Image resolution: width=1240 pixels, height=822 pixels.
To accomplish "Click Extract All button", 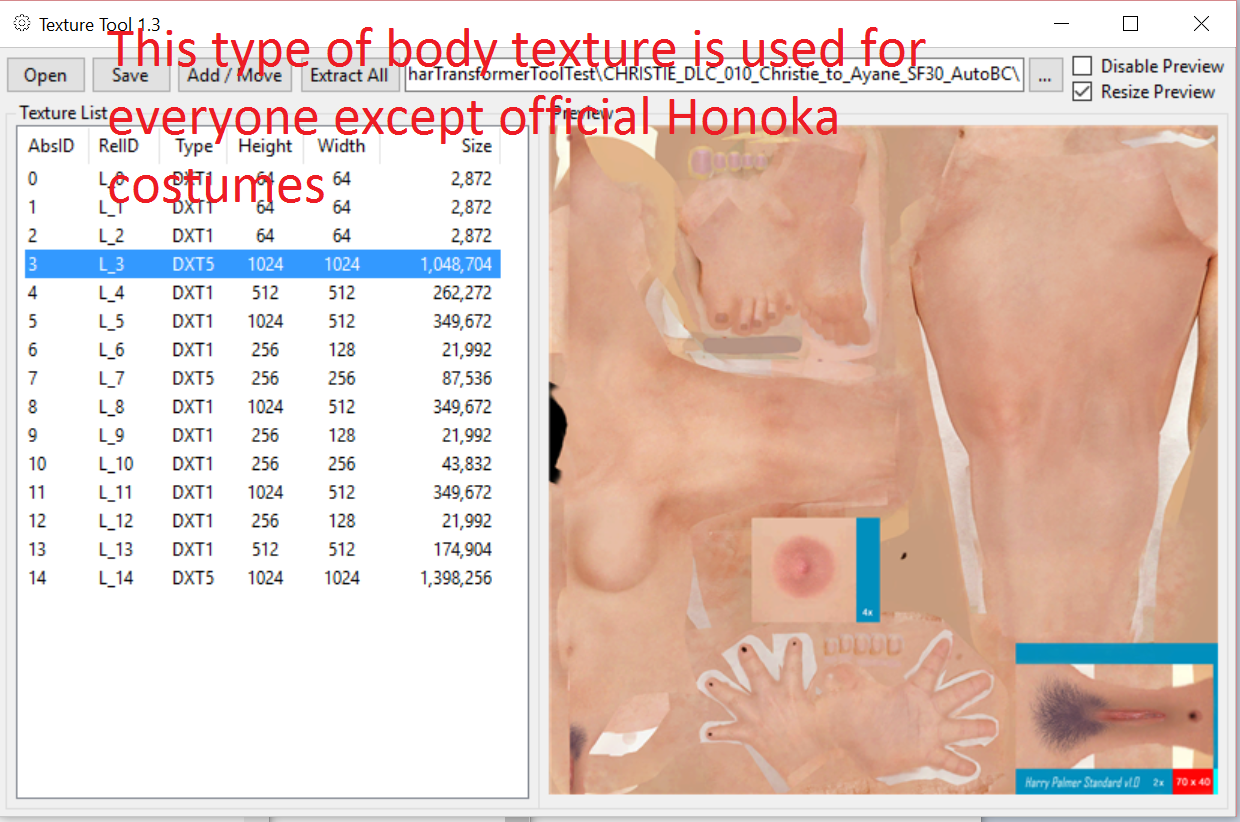I will click(x=349, y=75).
